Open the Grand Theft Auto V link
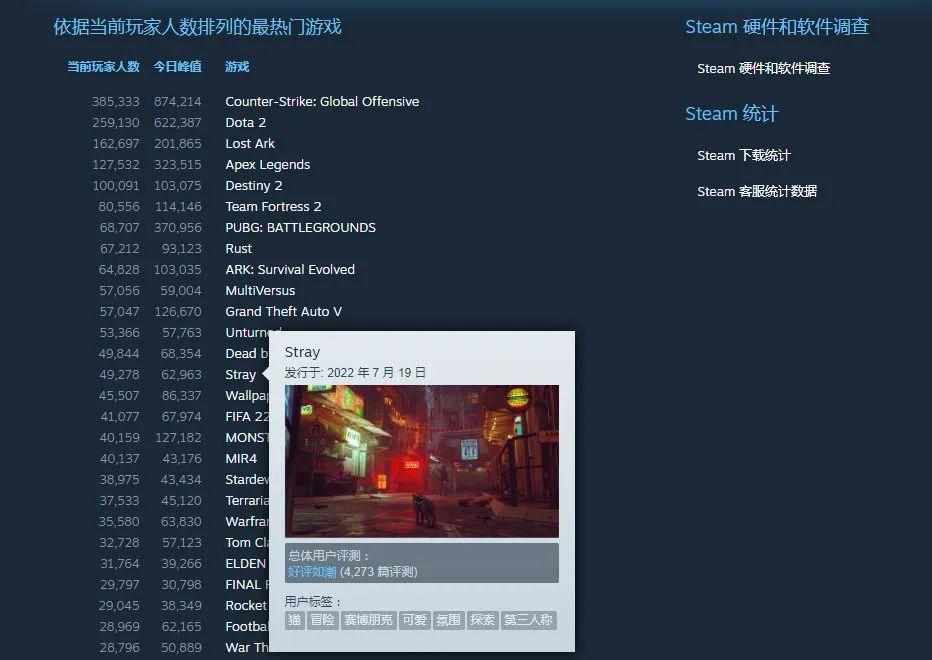Image resolution: width=932 pixels, height=660 pixels. coord(284,312)
